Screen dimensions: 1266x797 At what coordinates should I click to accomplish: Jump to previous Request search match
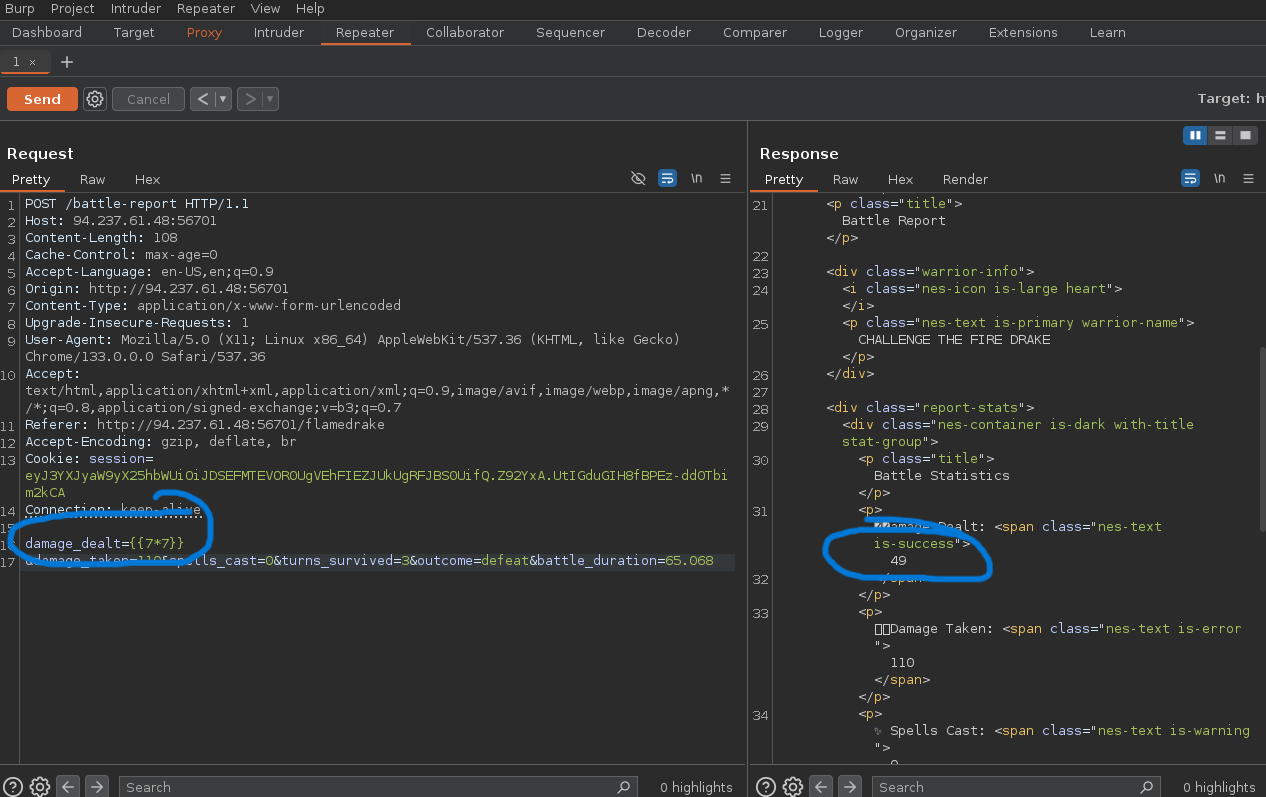coord(68,786)
